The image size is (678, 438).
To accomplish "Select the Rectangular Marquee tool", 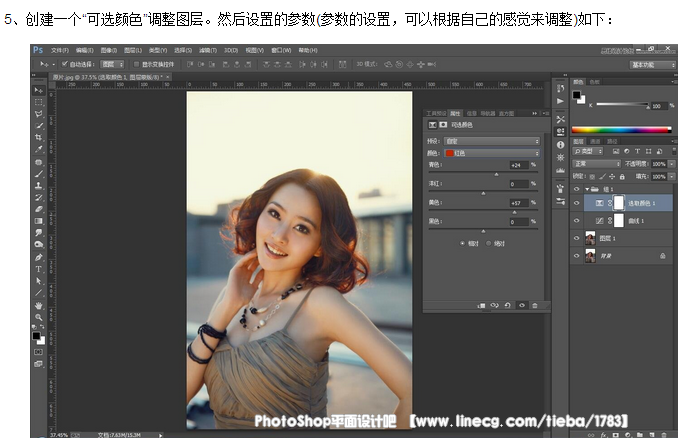I will point(38,102).
